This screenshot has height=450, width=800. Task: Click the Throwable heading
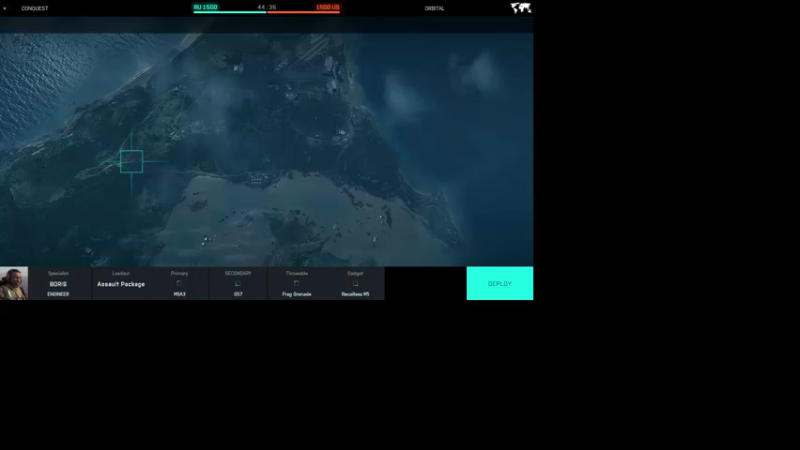point(296,273)
